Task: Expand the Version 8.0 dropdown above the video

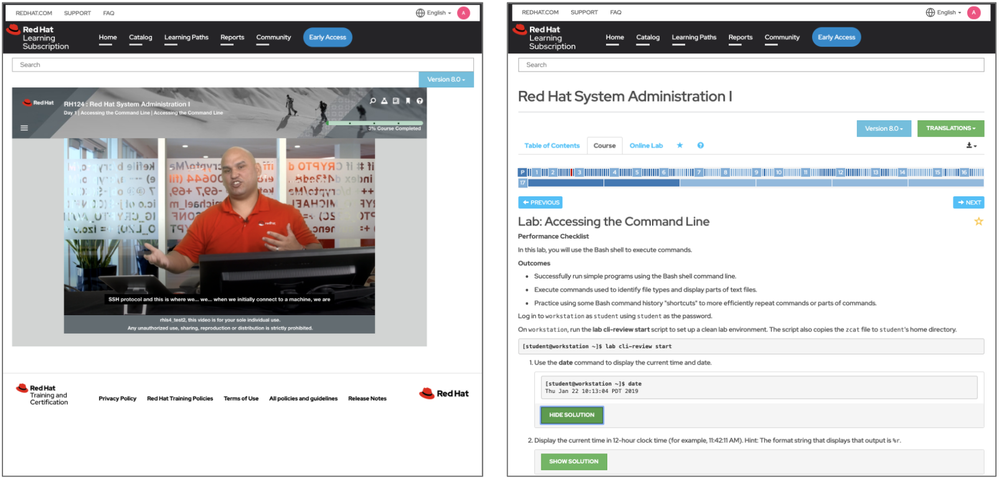Action: [446, 80]
